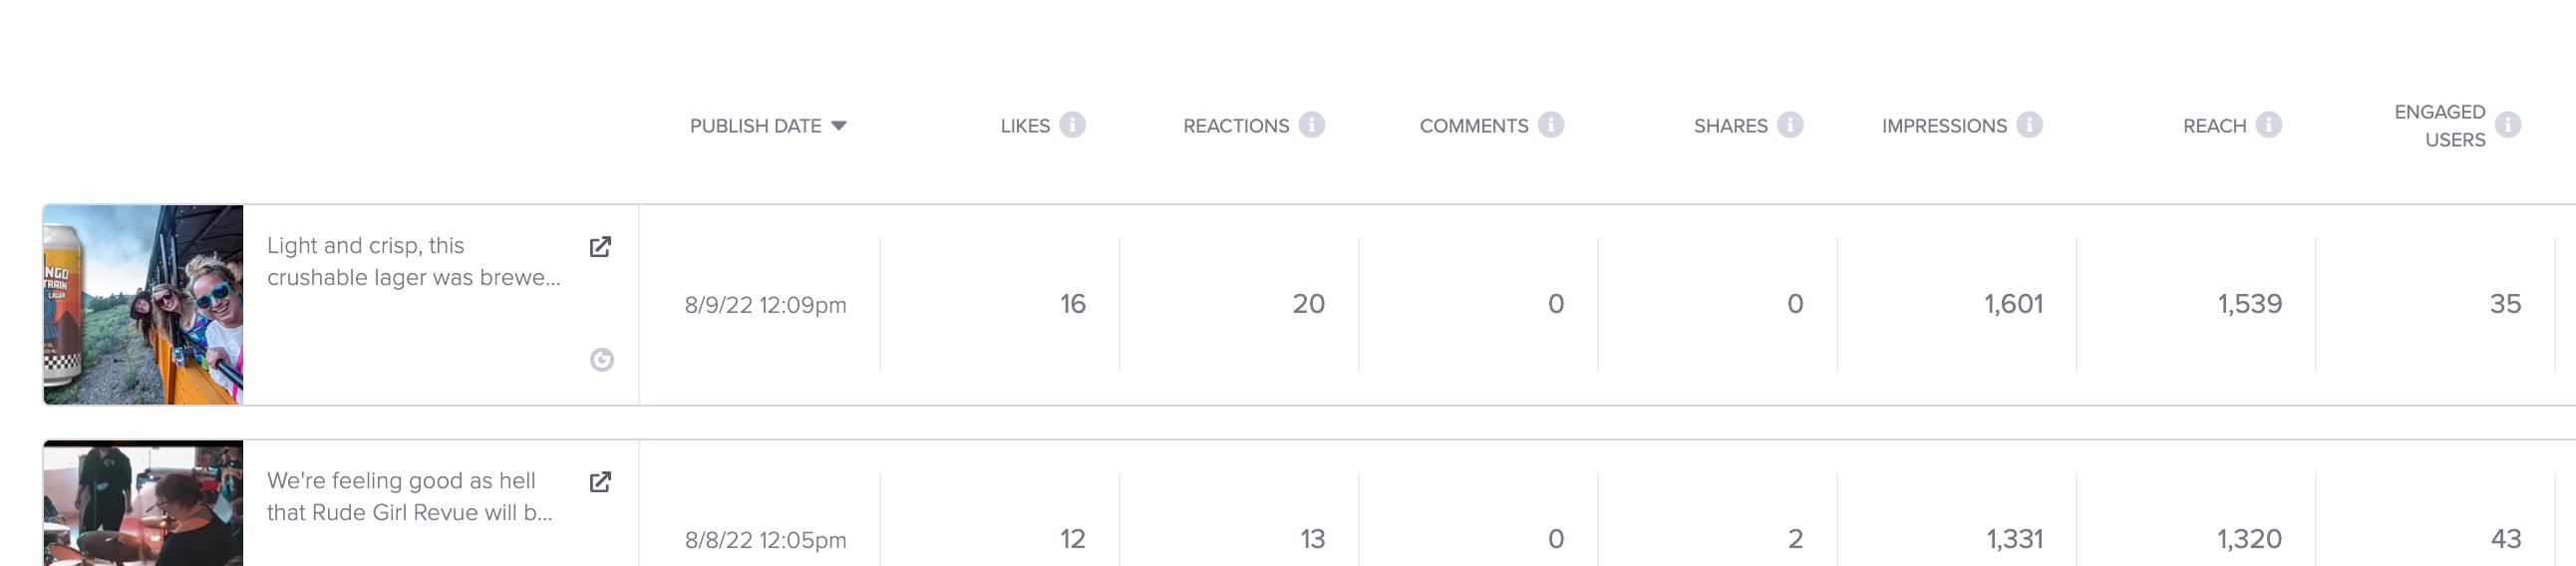Open the 'Light and crisp, this crushable lager' text
This screenshot has height=566, width=2576.
pyautogui.click(x=413, y=262)
